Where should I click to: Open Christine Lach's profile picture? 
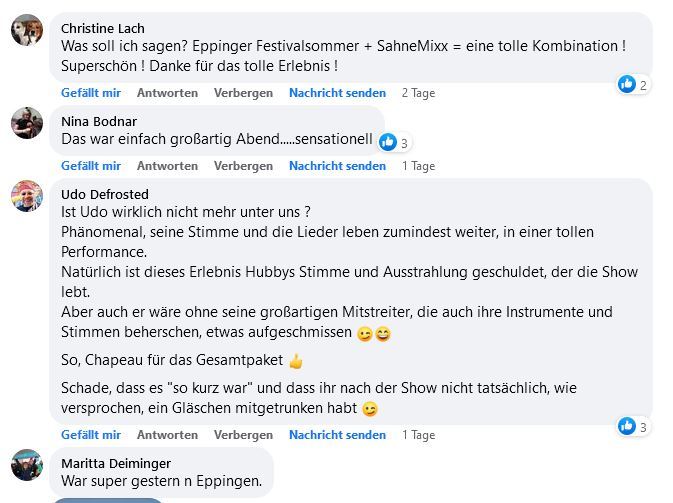click(x=27, y=30)
